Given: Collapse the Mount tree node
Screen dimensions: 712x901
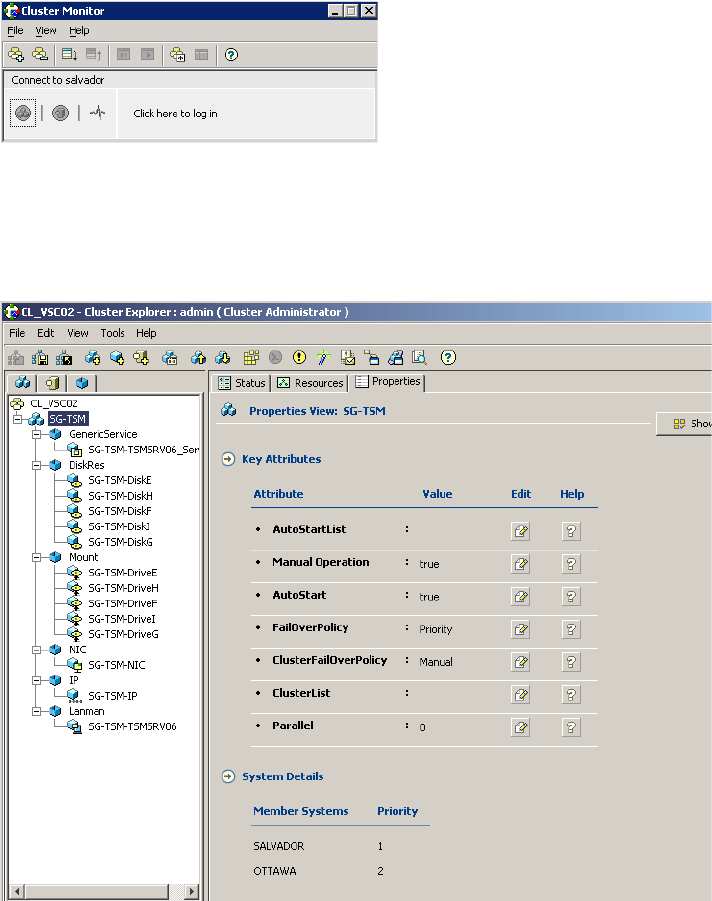Looking at the screenshot, I should point(37,557).
